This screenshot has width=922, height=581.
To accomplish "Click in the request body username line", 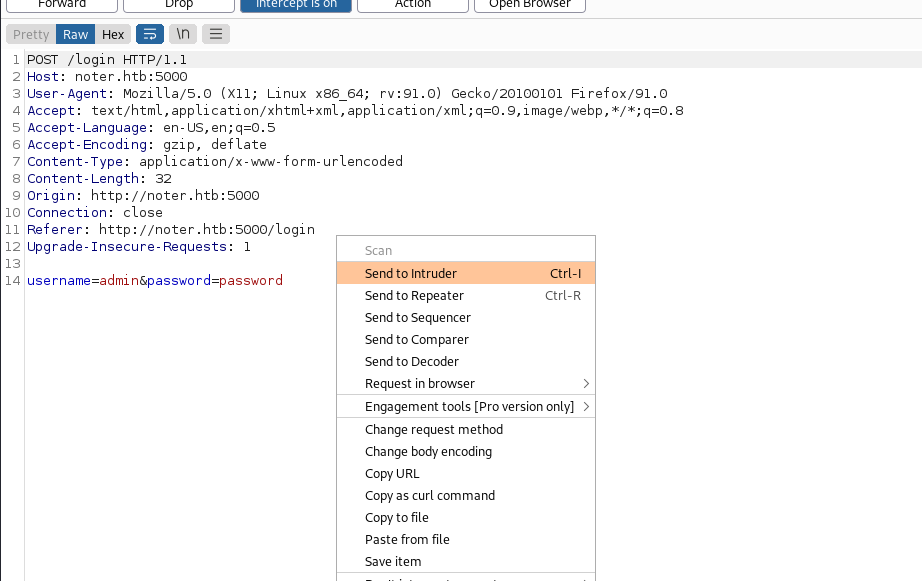I will tap(155, 281).
